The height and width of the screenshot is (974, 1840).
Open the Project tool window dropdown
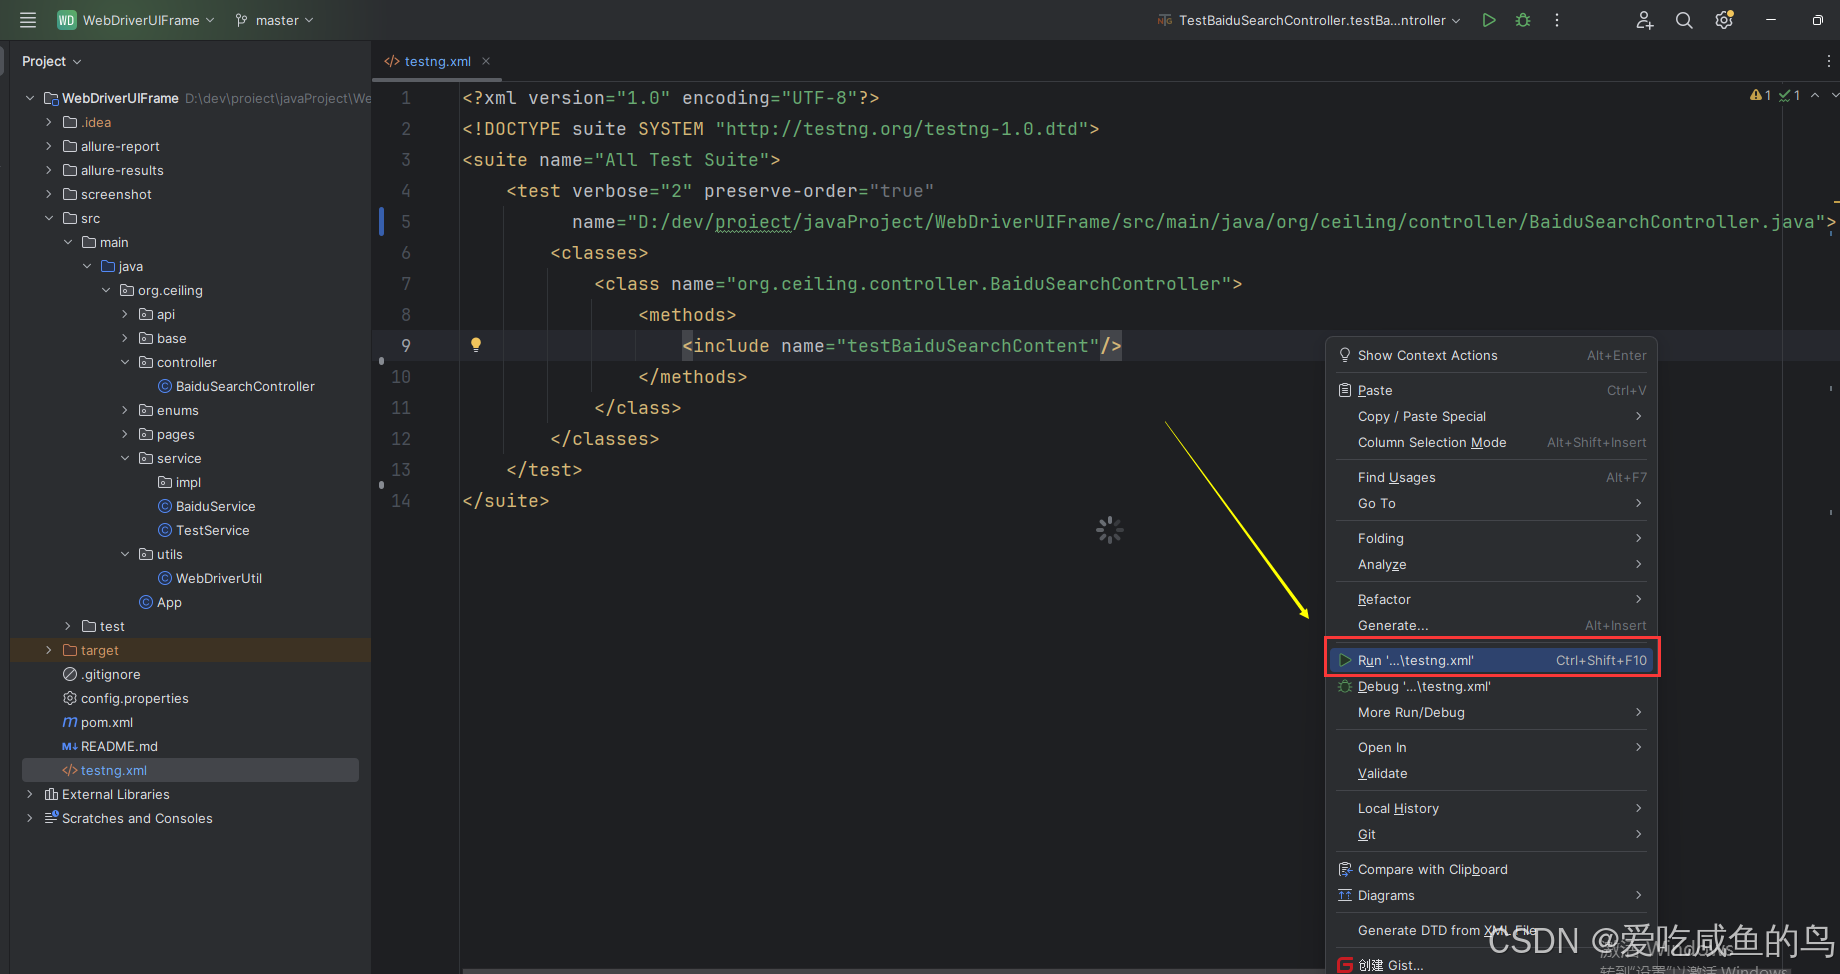point(51,61)
